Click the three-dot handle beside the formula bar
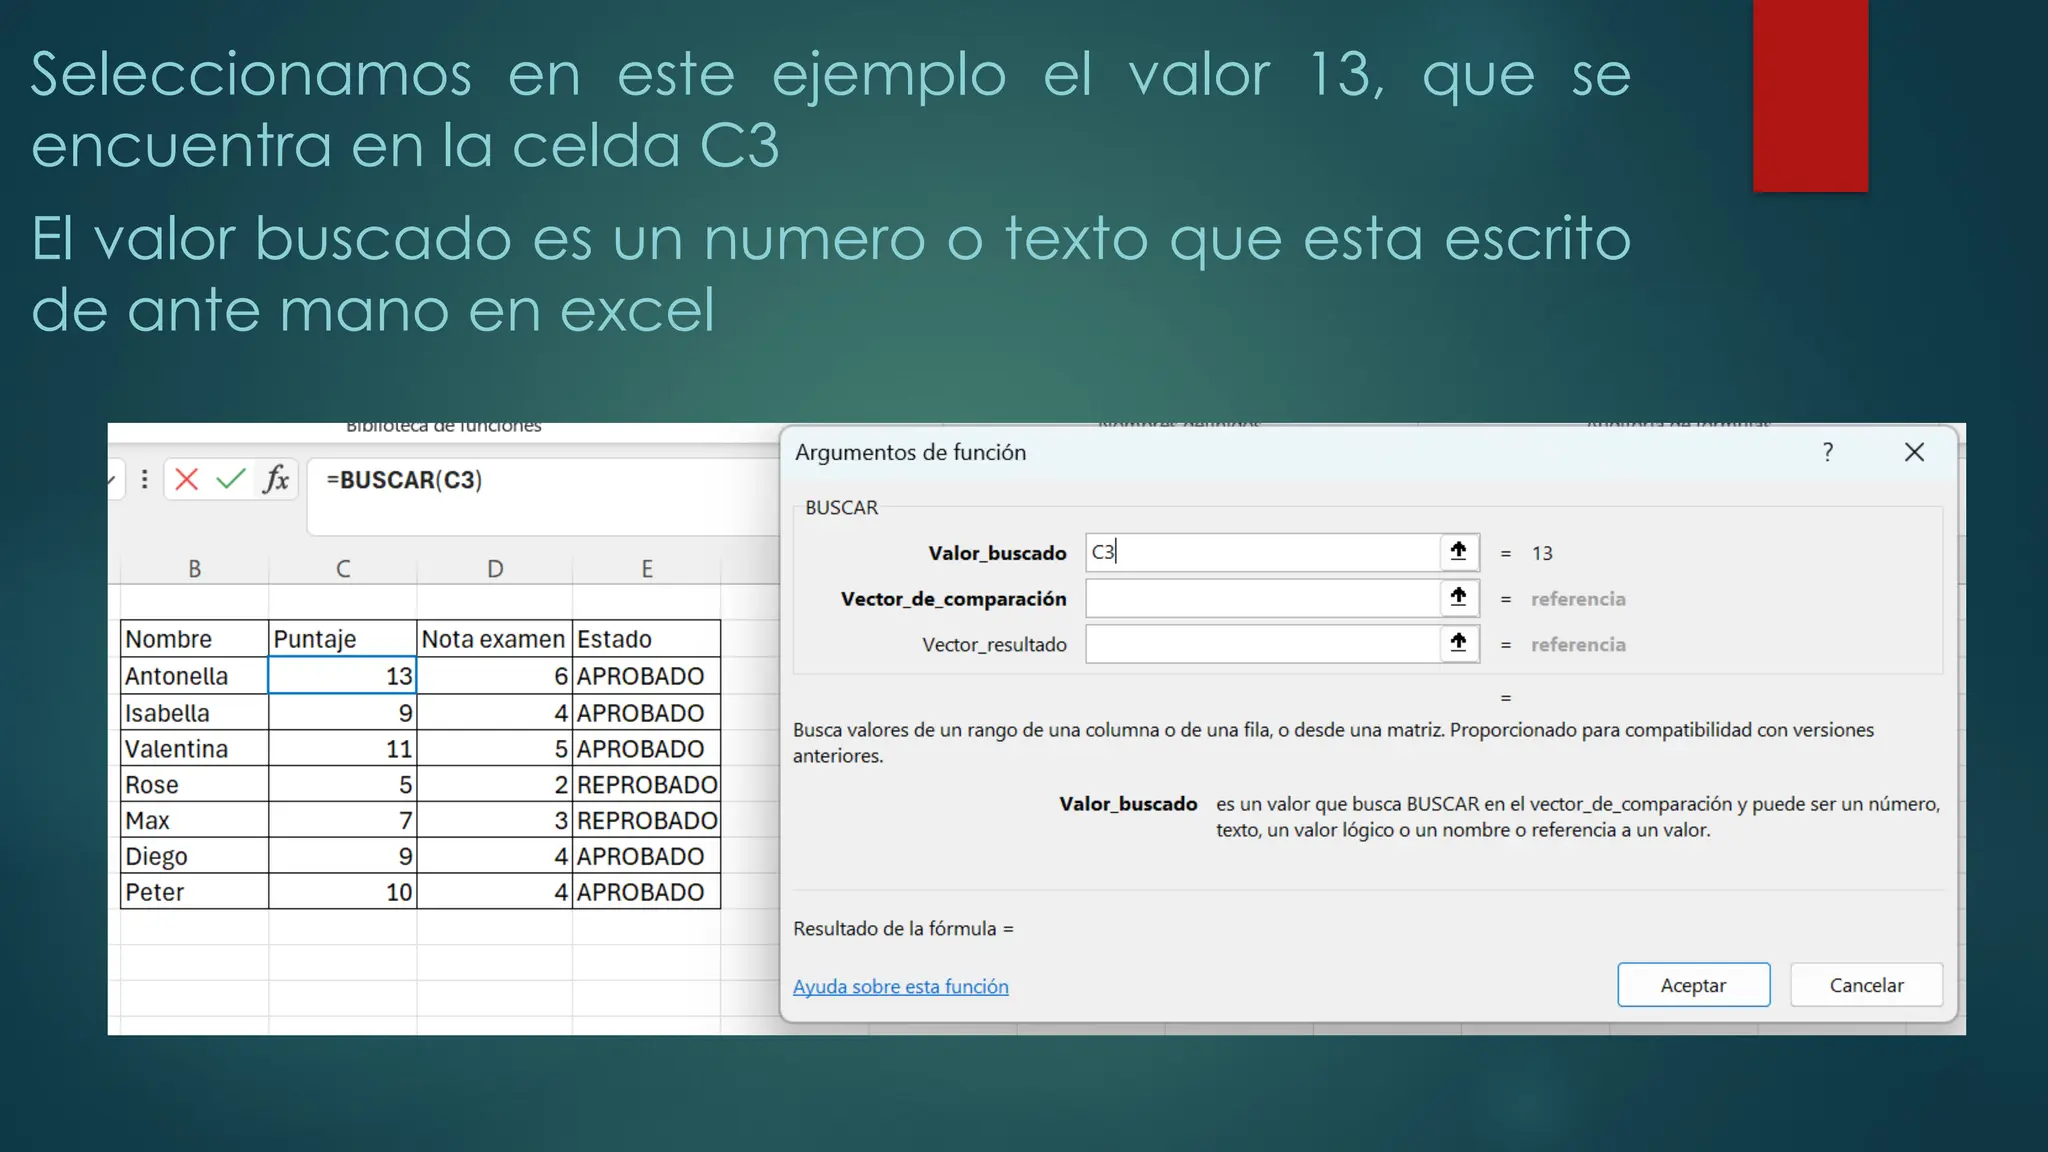 pos(145,480)
